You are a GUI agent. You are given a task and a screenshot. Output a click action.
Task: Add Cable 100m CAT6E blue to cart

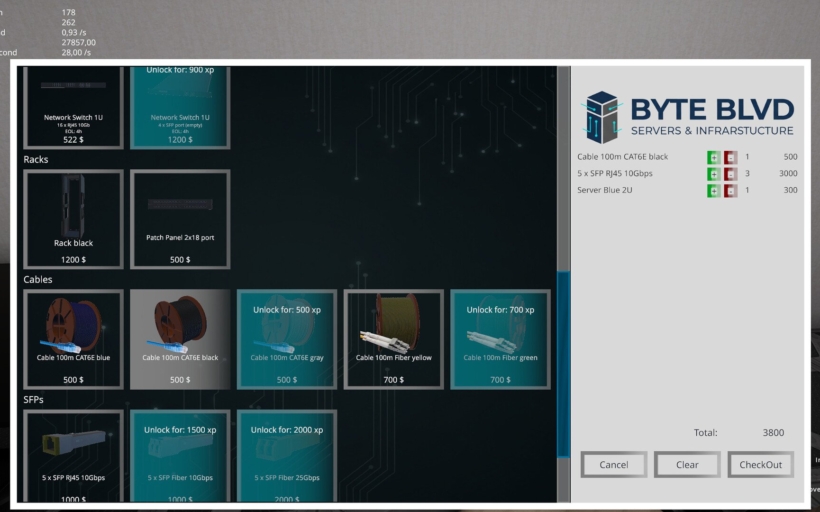[73, 339]
